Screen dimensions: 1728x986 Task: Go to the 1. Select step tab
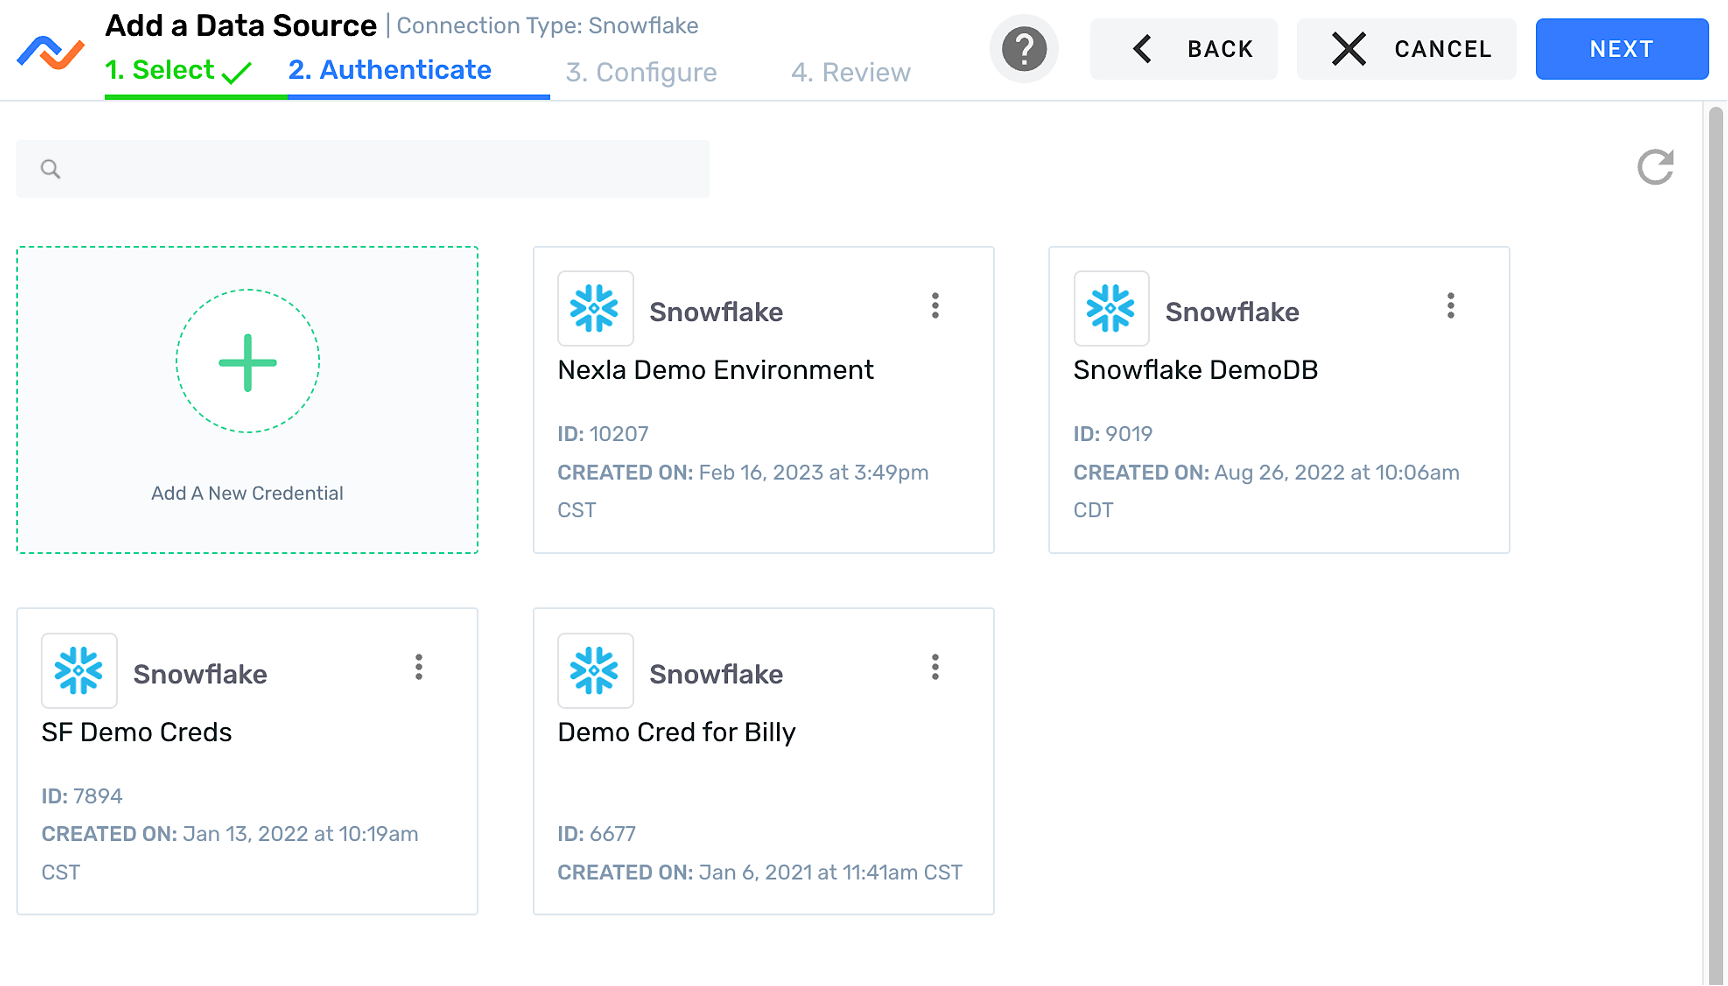pyautogui.click(x=178, y=71)
